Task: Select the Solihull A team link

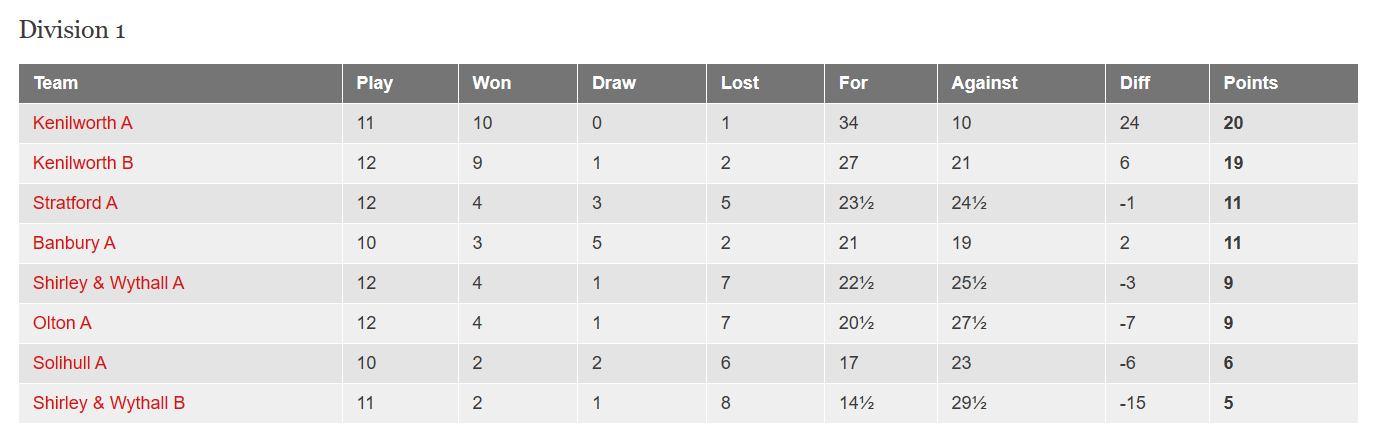Action: pos(69,363)
